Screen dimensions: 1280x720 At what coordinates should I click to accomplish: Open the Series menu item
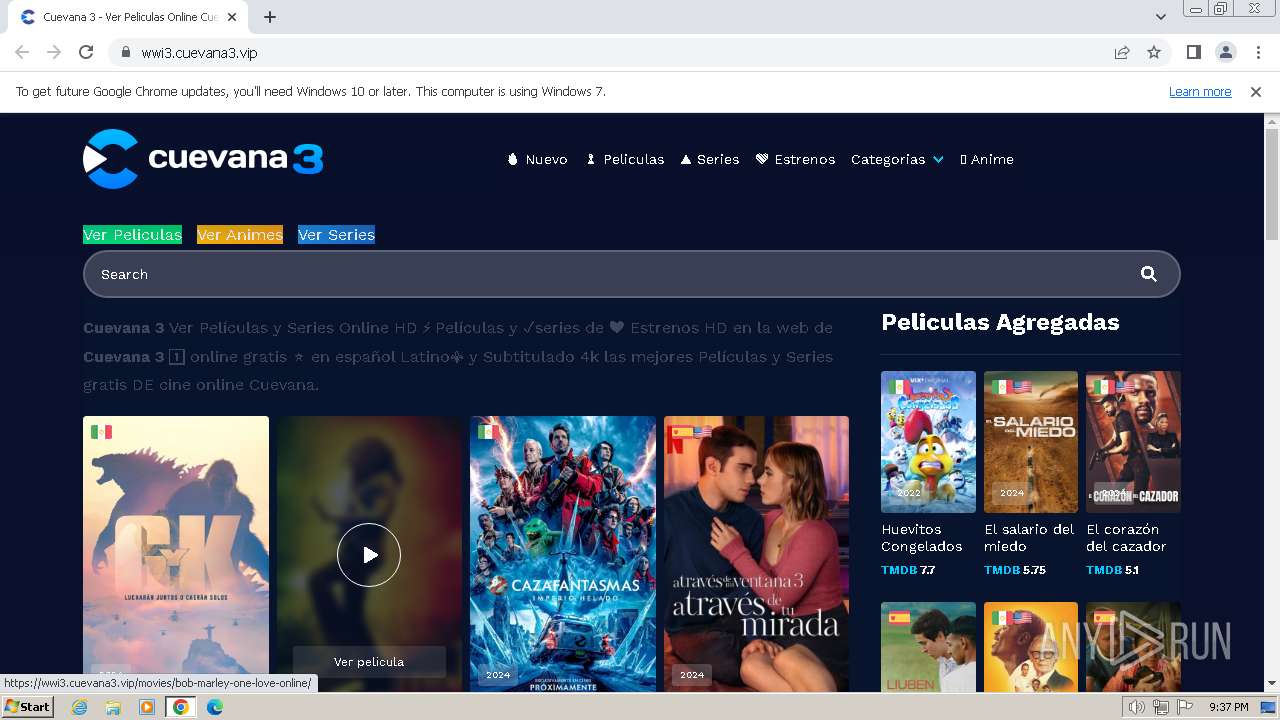710,159
